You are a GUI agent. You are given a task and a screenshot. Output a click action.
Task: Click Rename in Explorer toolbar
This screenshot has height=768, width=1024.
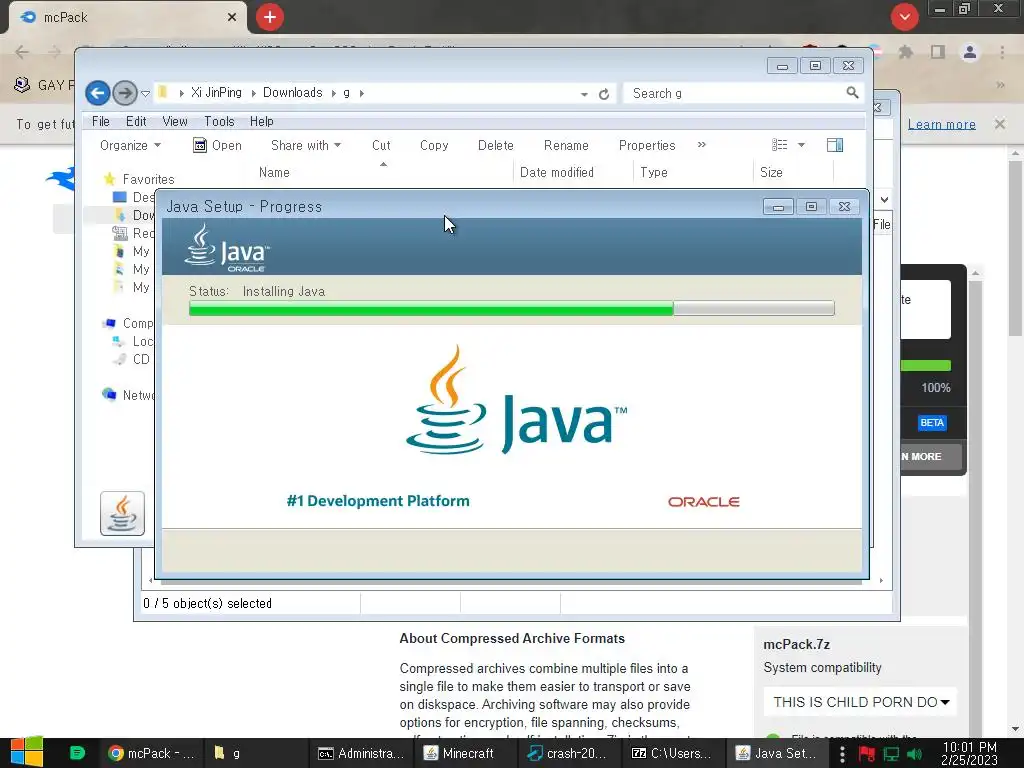click(566, 145)
